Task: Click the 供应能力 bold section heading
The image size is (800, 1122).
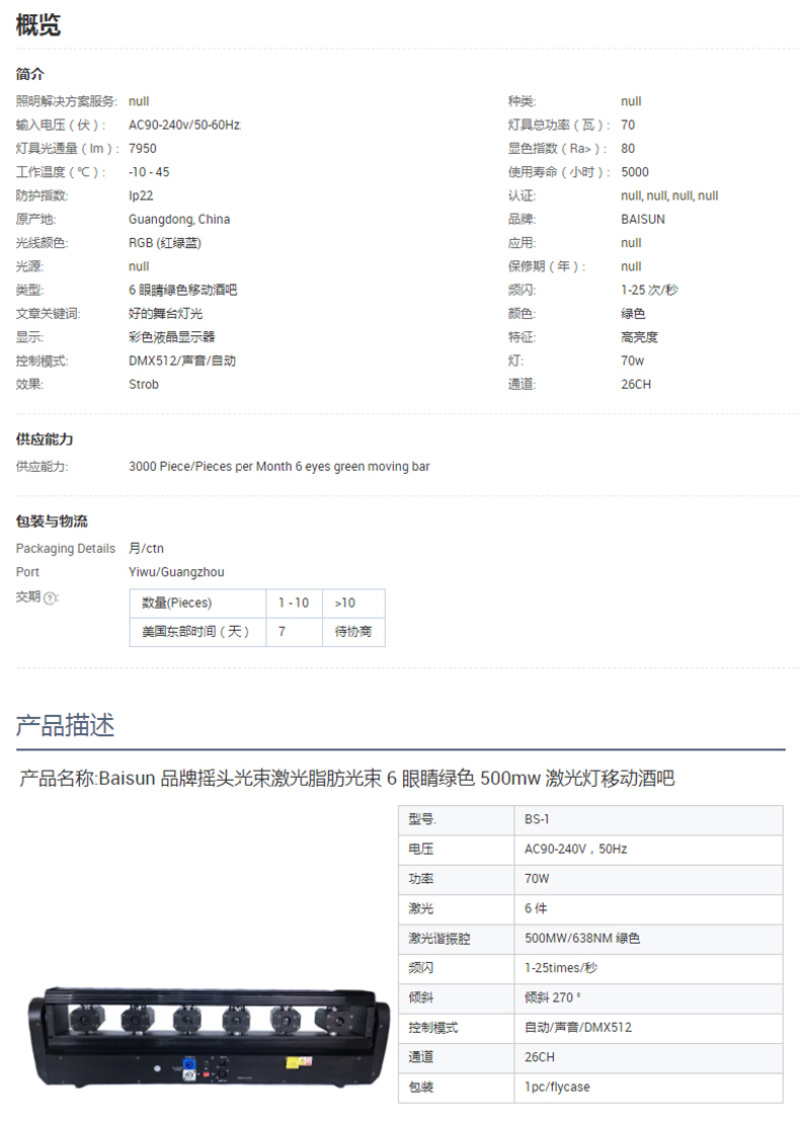Action: 44,439
